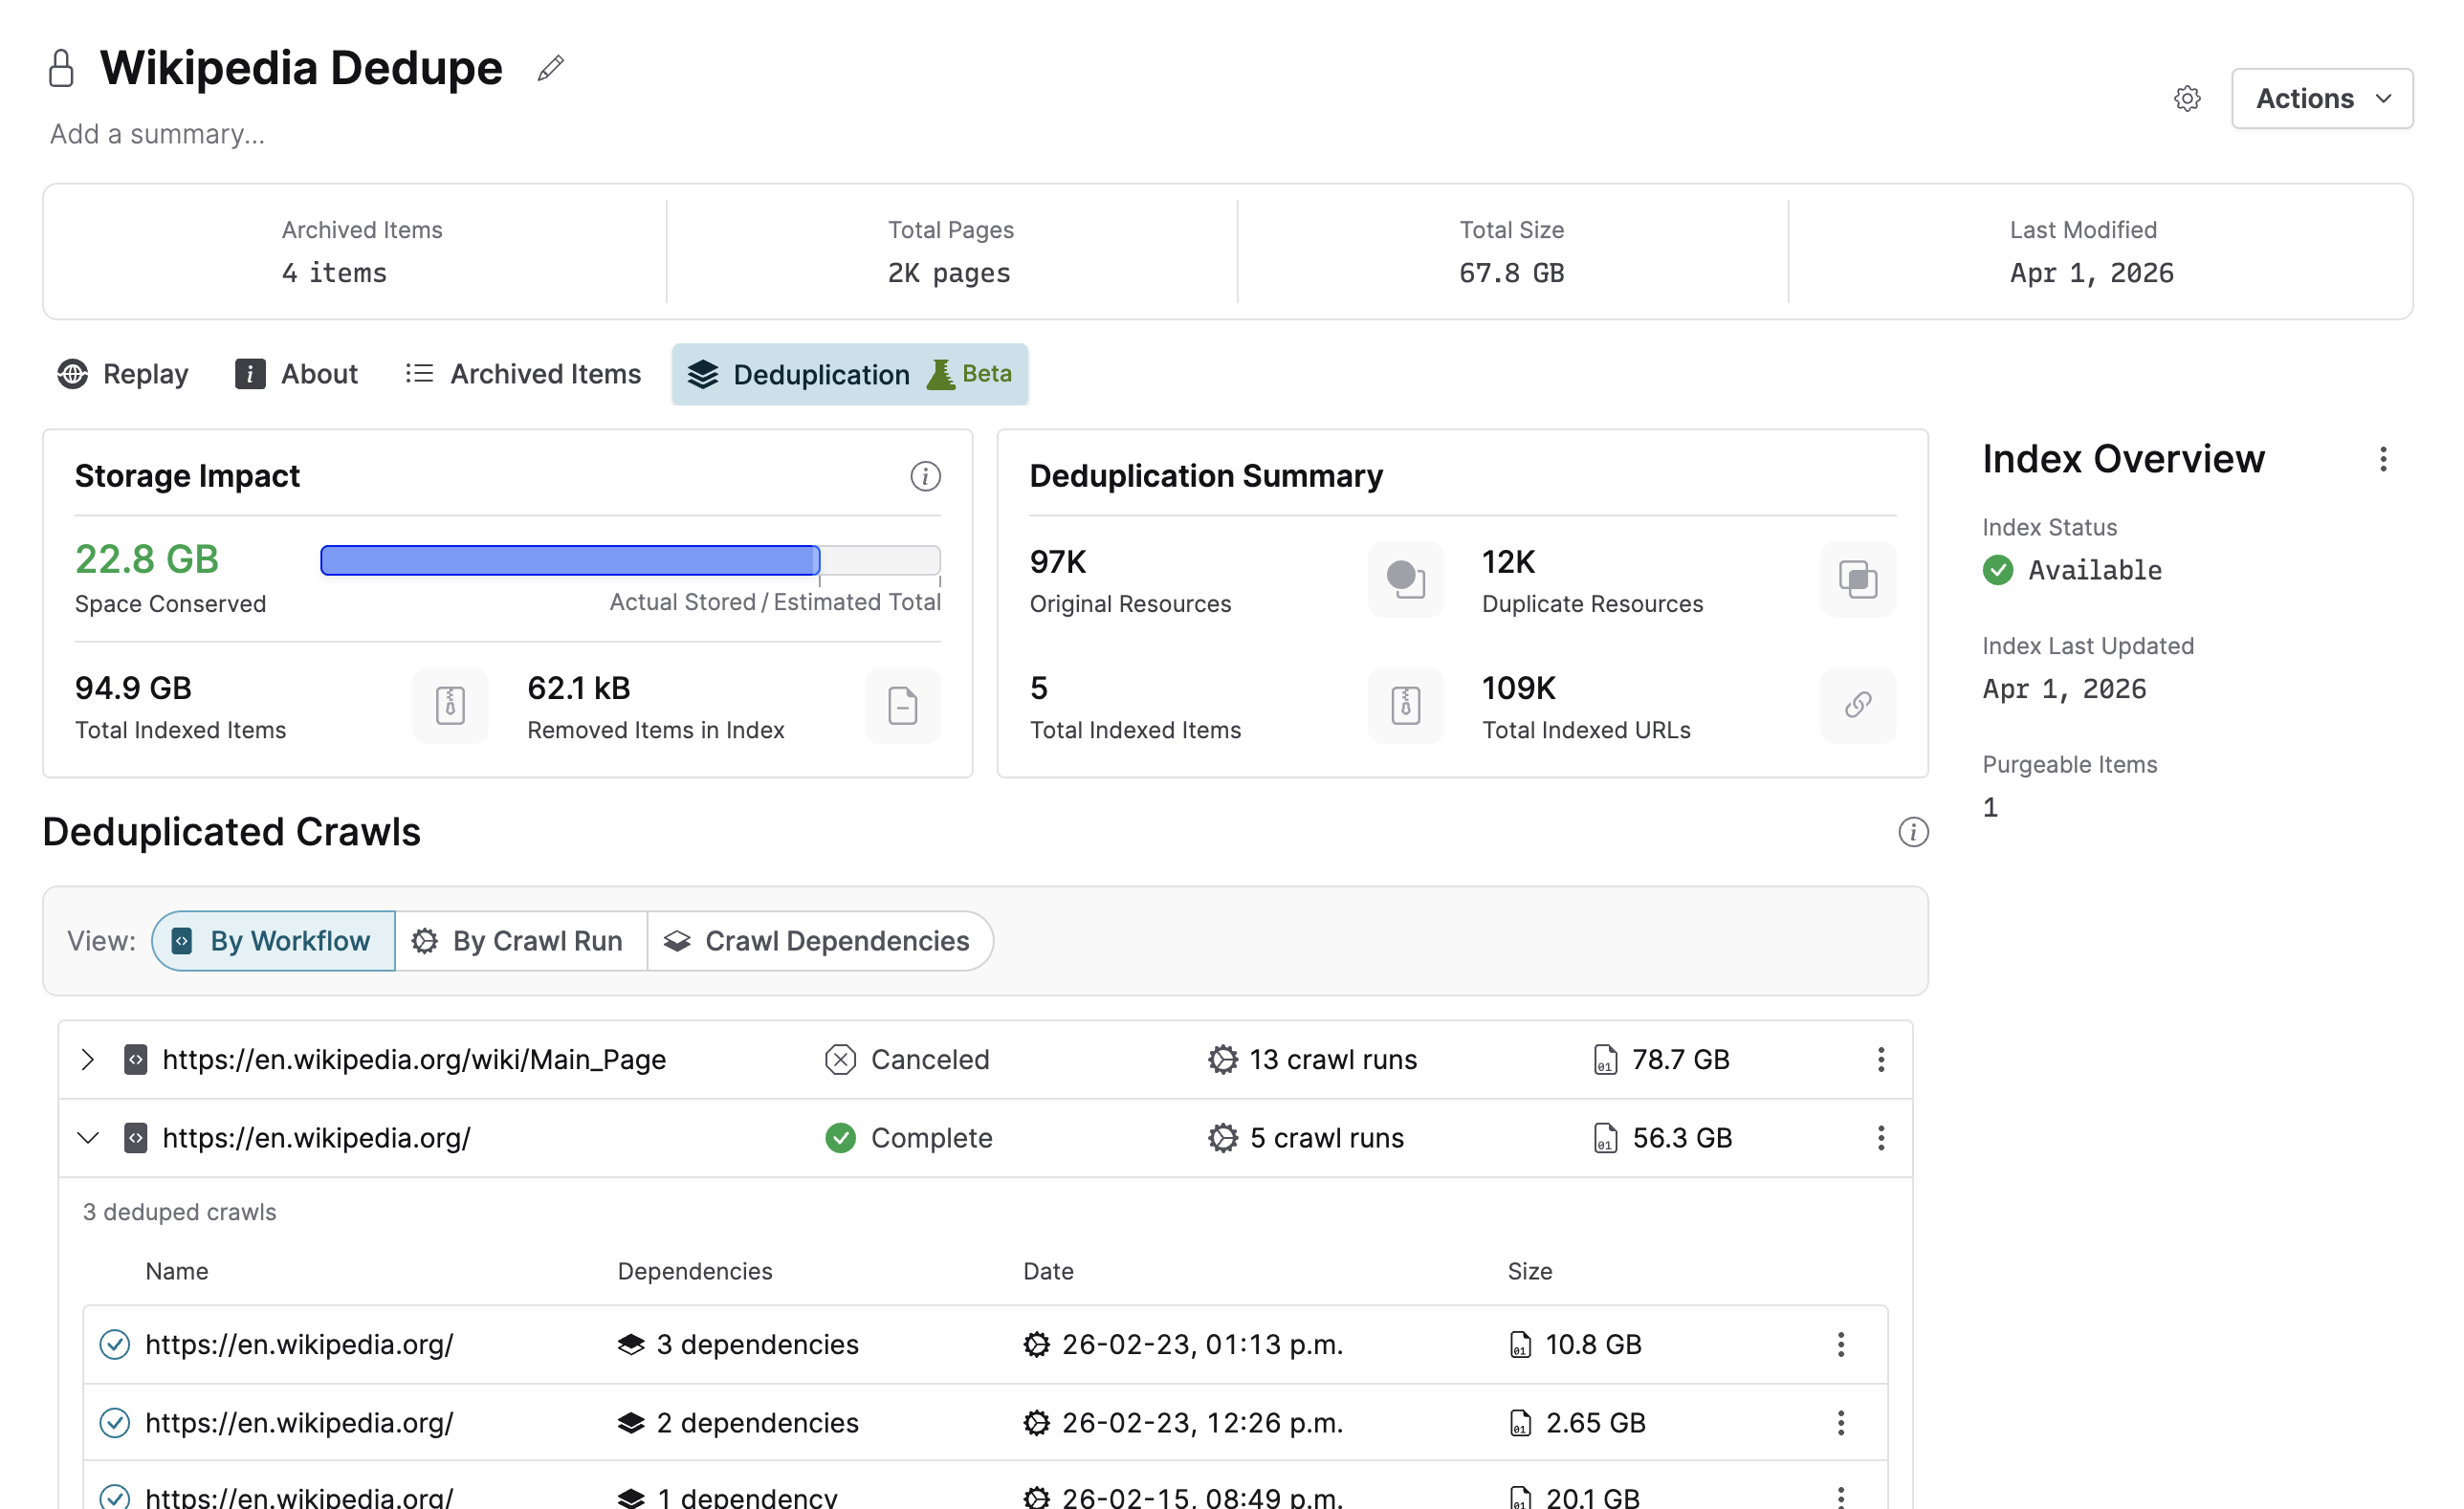The image size is (2464, 1509).
Task: Click the lock icon next to Wikipedia Dedupe
Action: (x=60, y=68)
